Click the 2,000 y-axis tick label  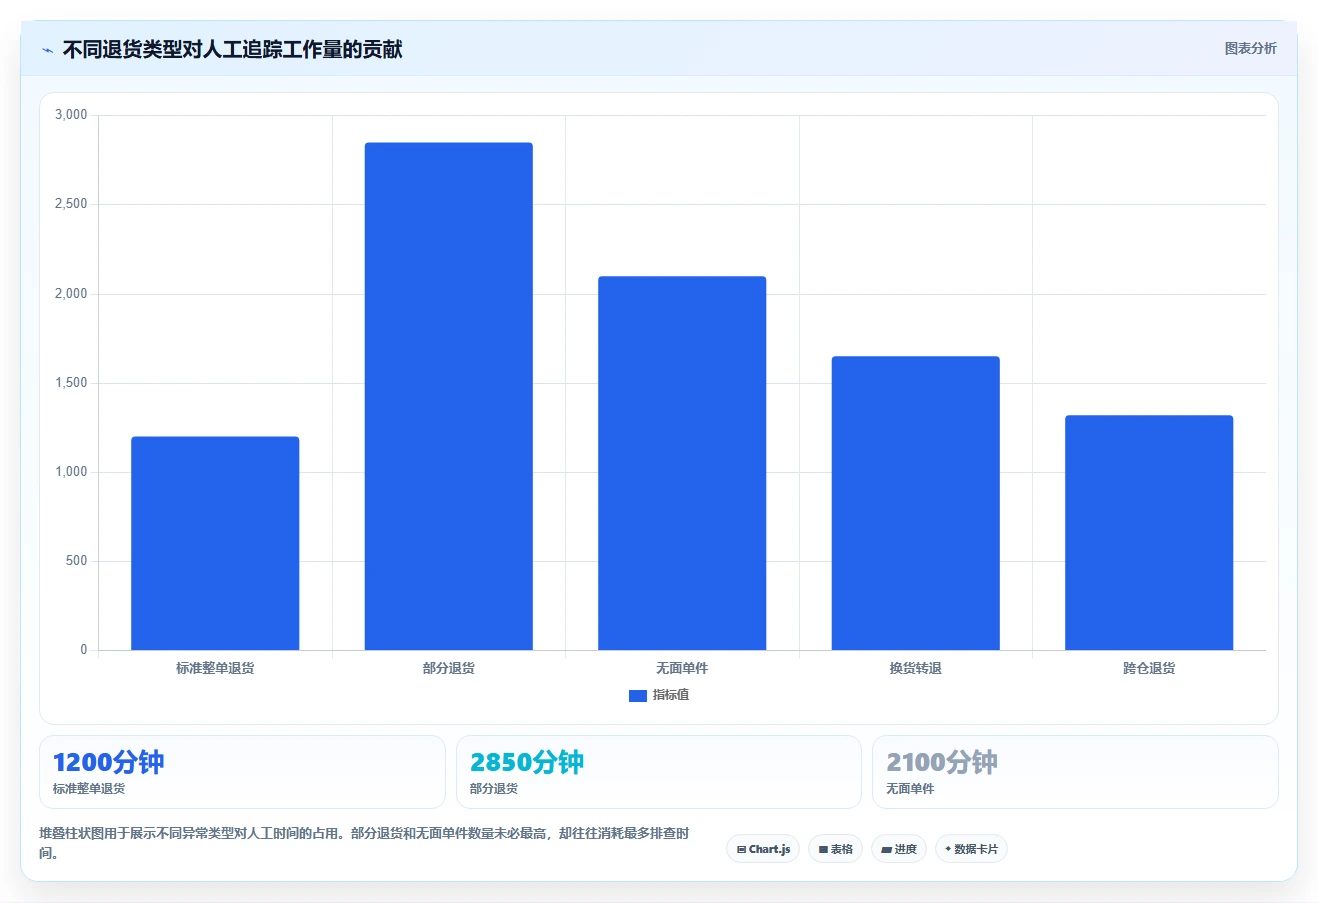pos(71,294)
